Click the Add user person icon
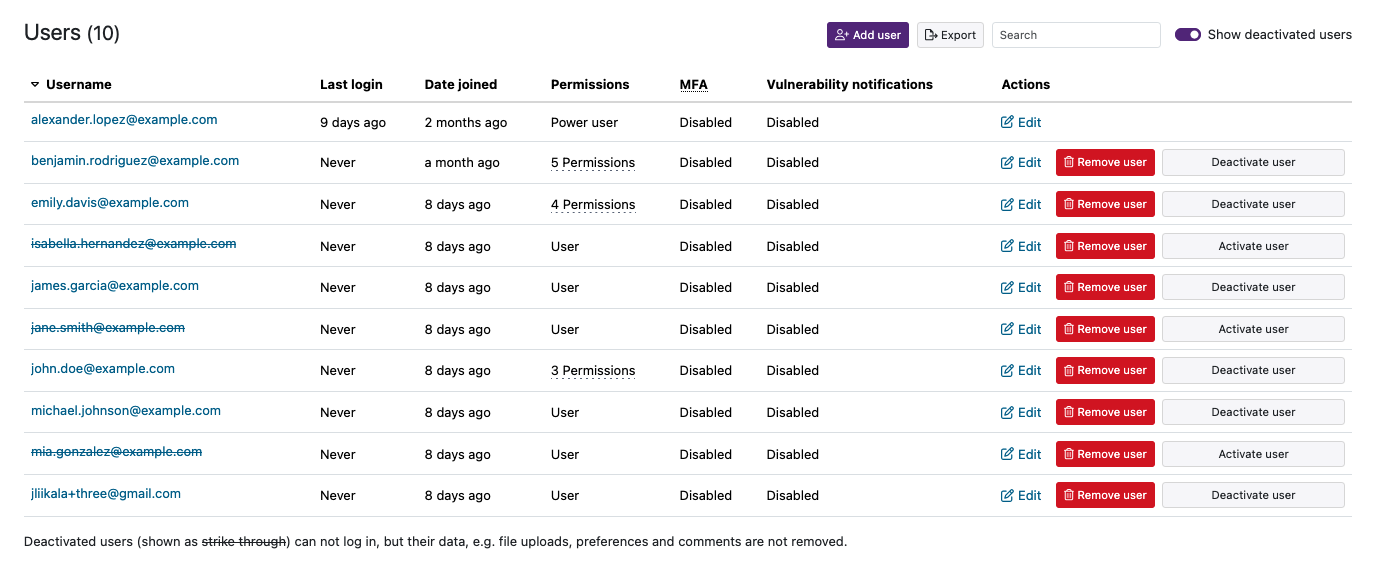 pyautogui.click(x=841, y=35)
